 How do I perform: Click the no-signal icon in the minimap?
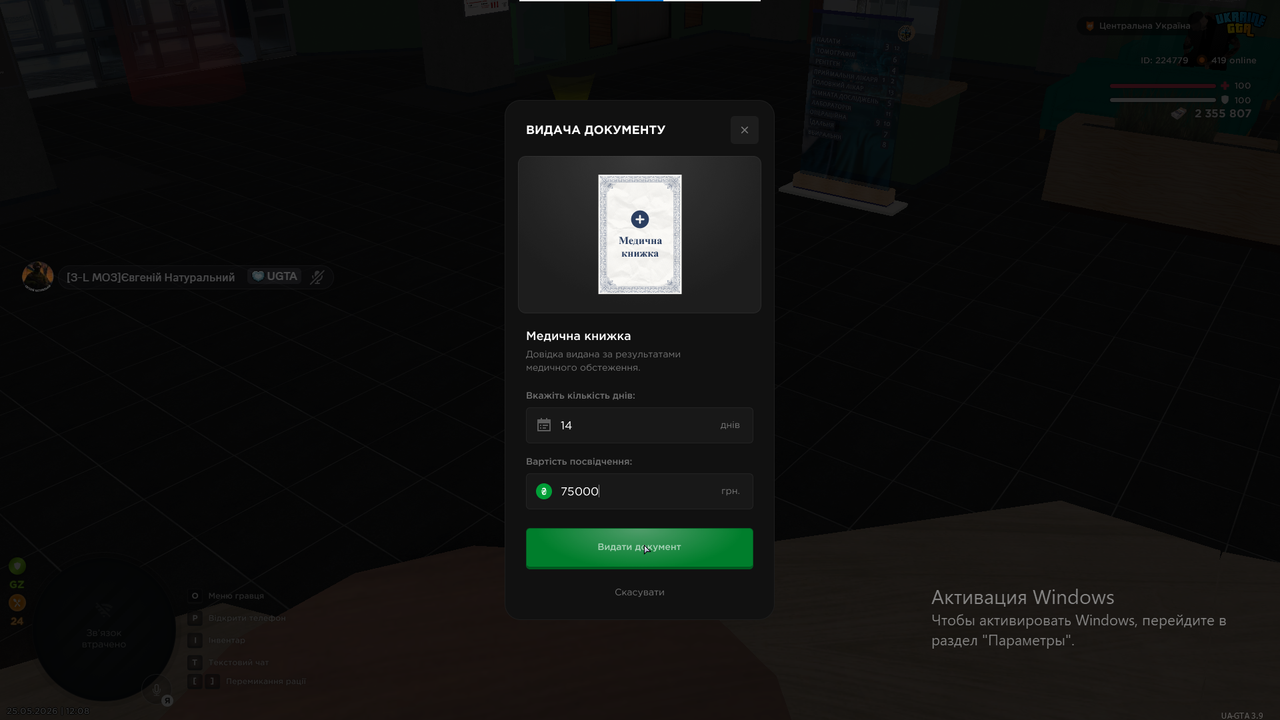pos(104,609)
